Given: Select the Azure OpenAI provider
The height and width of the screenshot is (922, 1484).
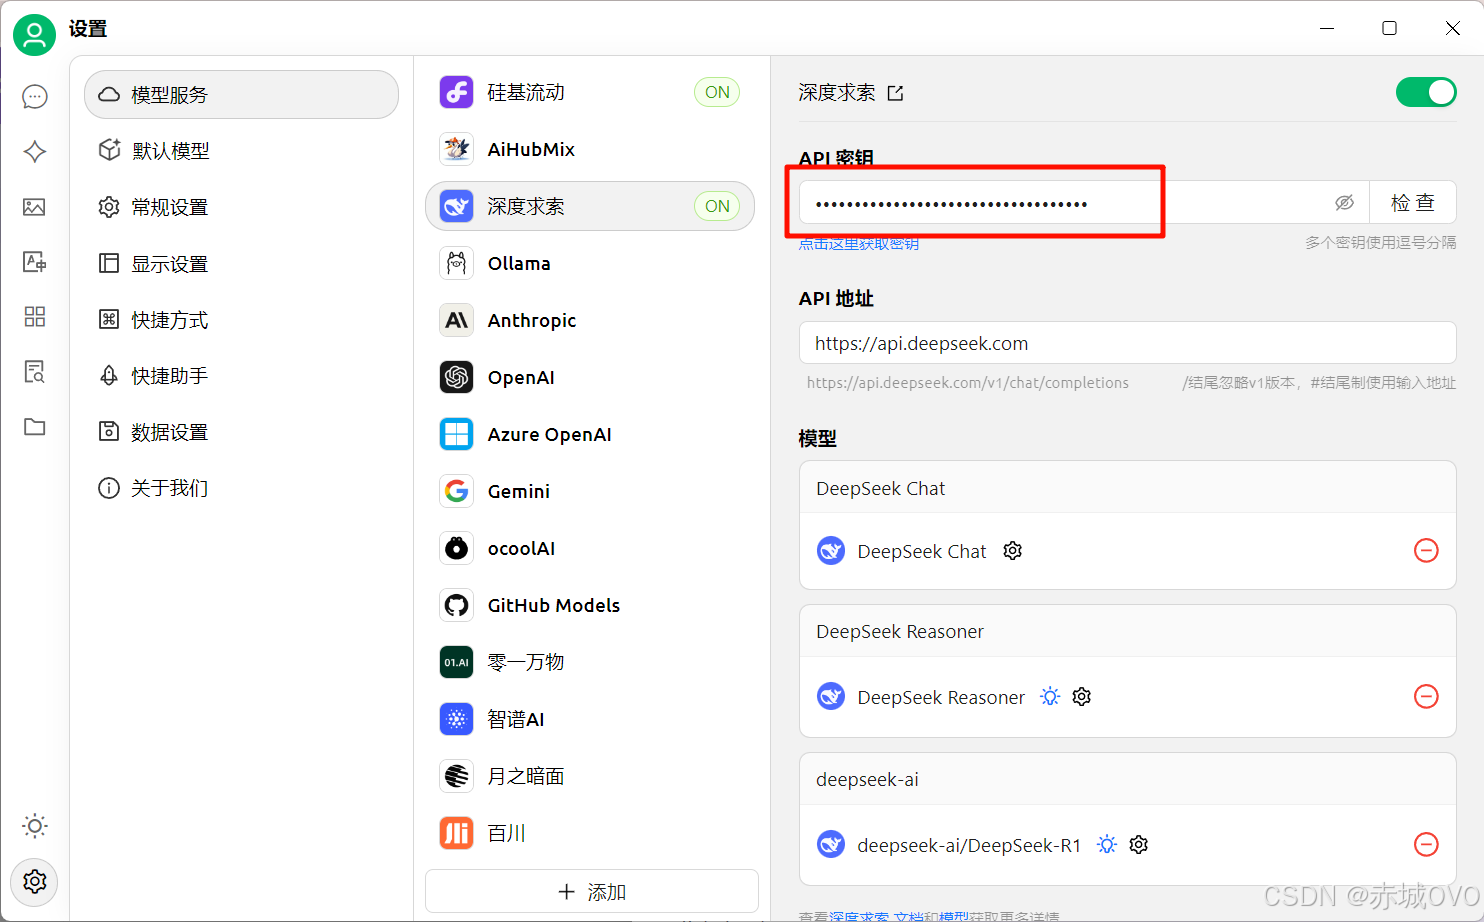Looking at the screenshot, I should click(x=590, y=434).
